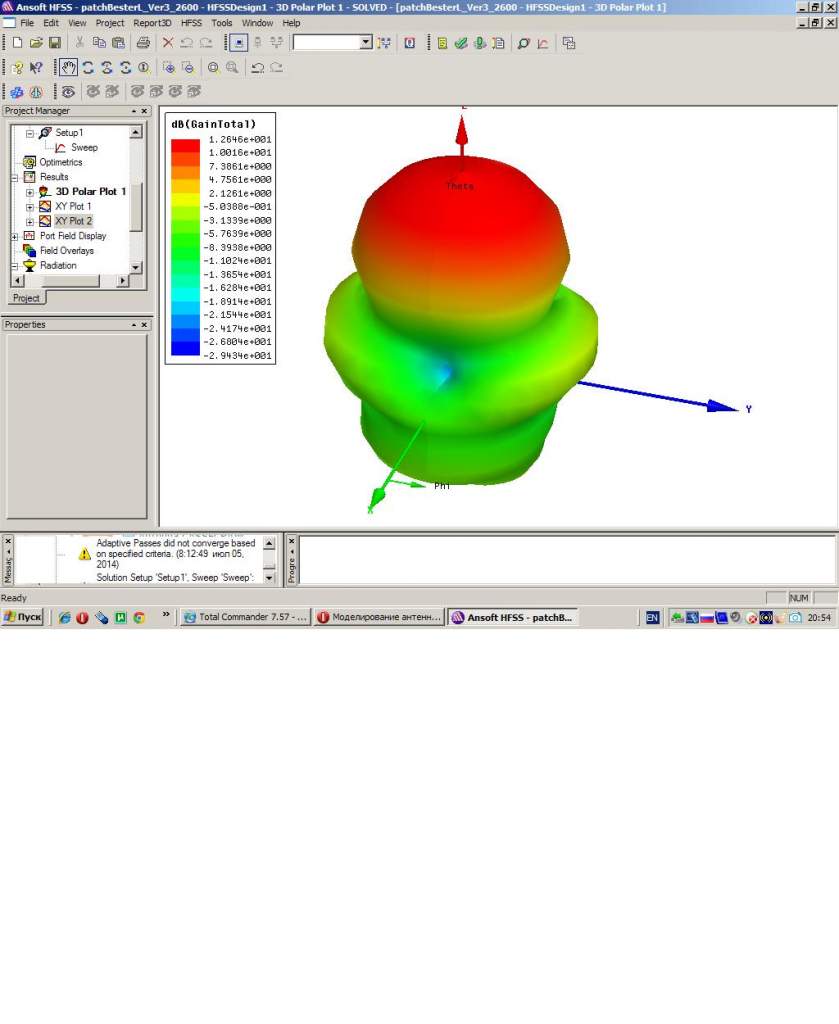Select Field Overlays tree item
Screen dimensions: 839x1024
pos(67,251)
